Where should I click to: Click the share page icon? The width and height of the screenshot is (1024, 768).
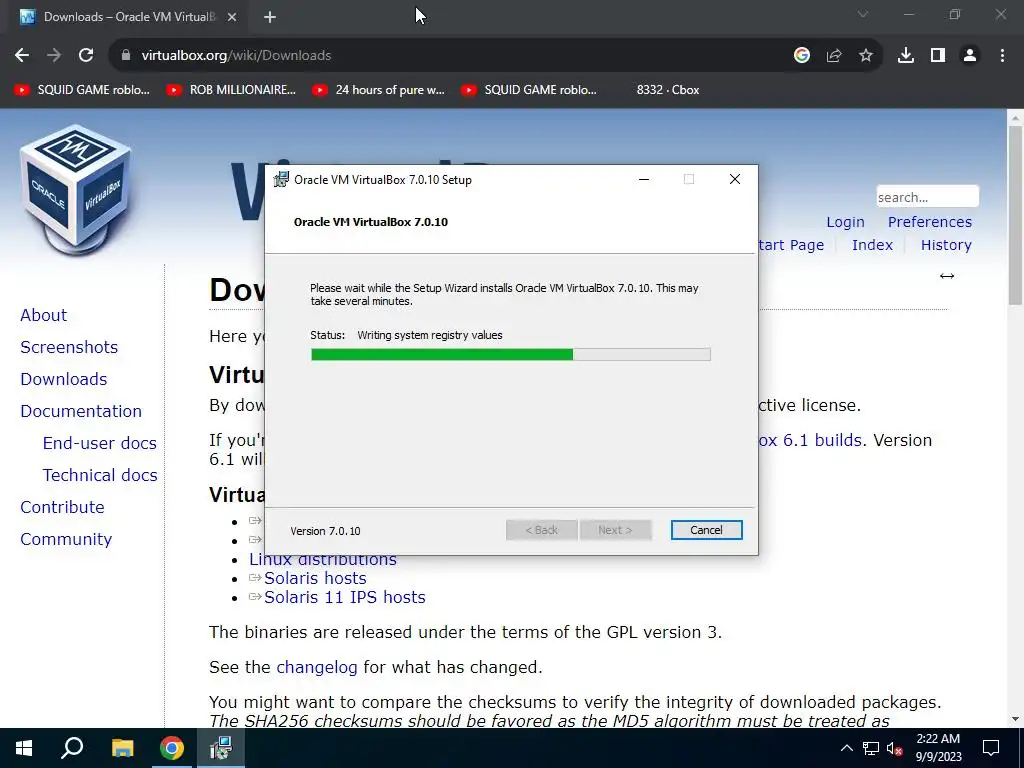834,56
